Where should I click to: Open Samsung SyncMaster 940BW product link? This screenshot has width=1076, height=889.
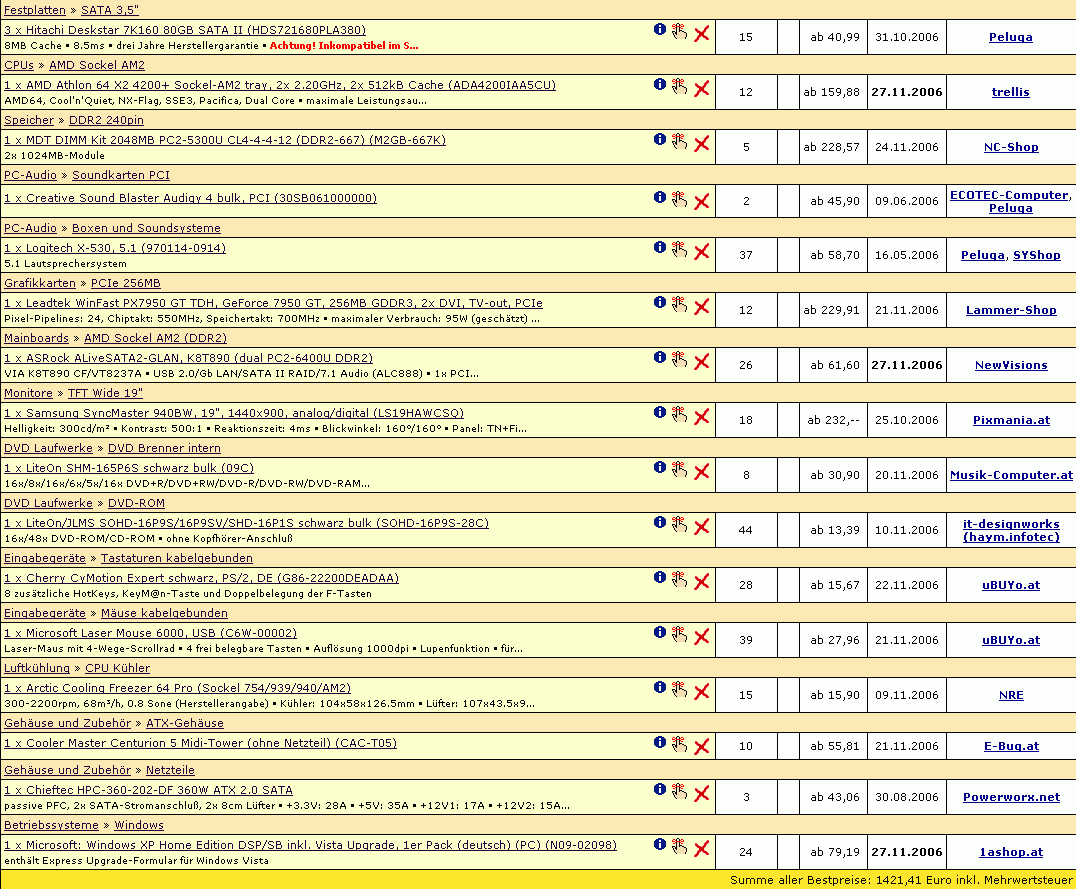click(x=234, y=413)
